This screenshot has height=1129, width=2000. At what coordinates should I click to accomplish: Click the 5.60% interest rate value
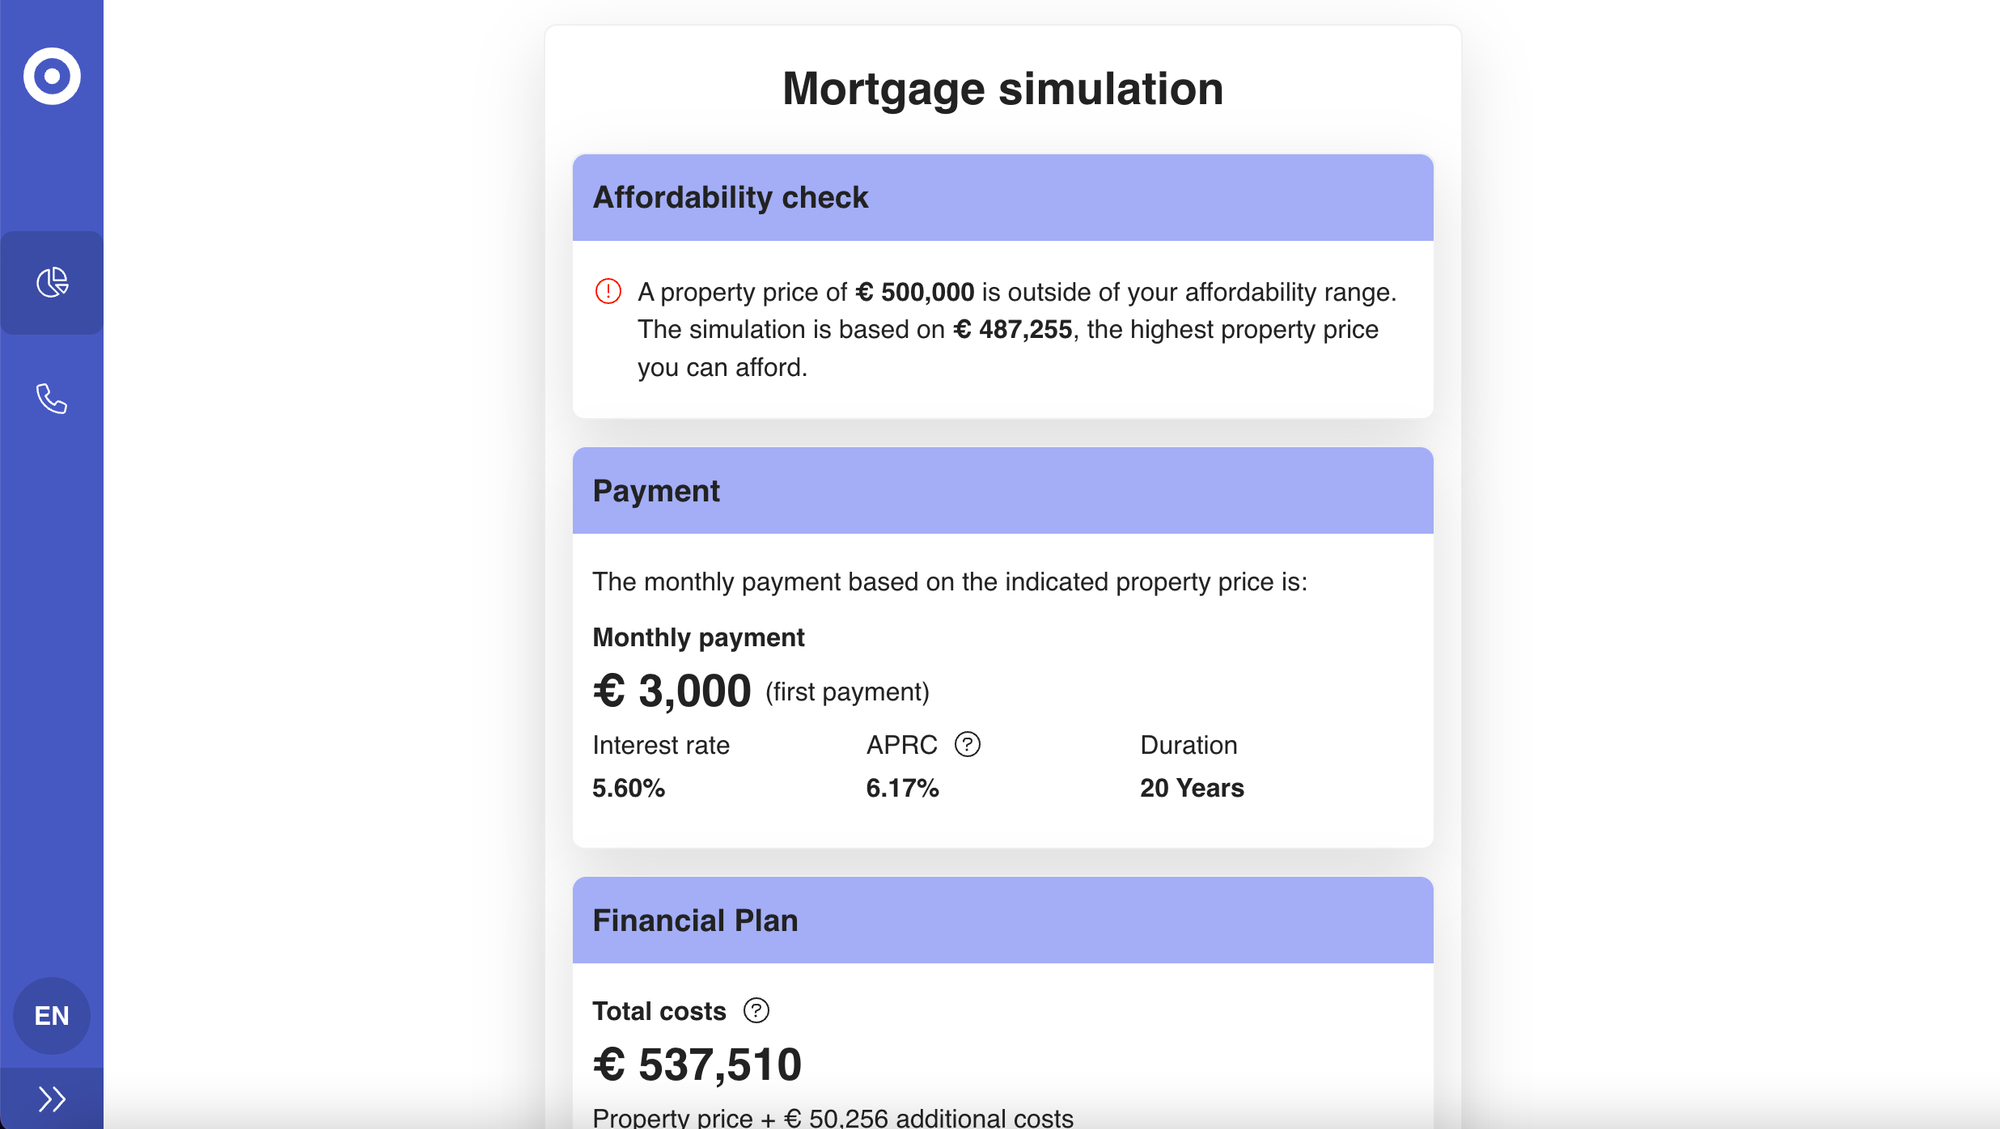click(629, 788)
